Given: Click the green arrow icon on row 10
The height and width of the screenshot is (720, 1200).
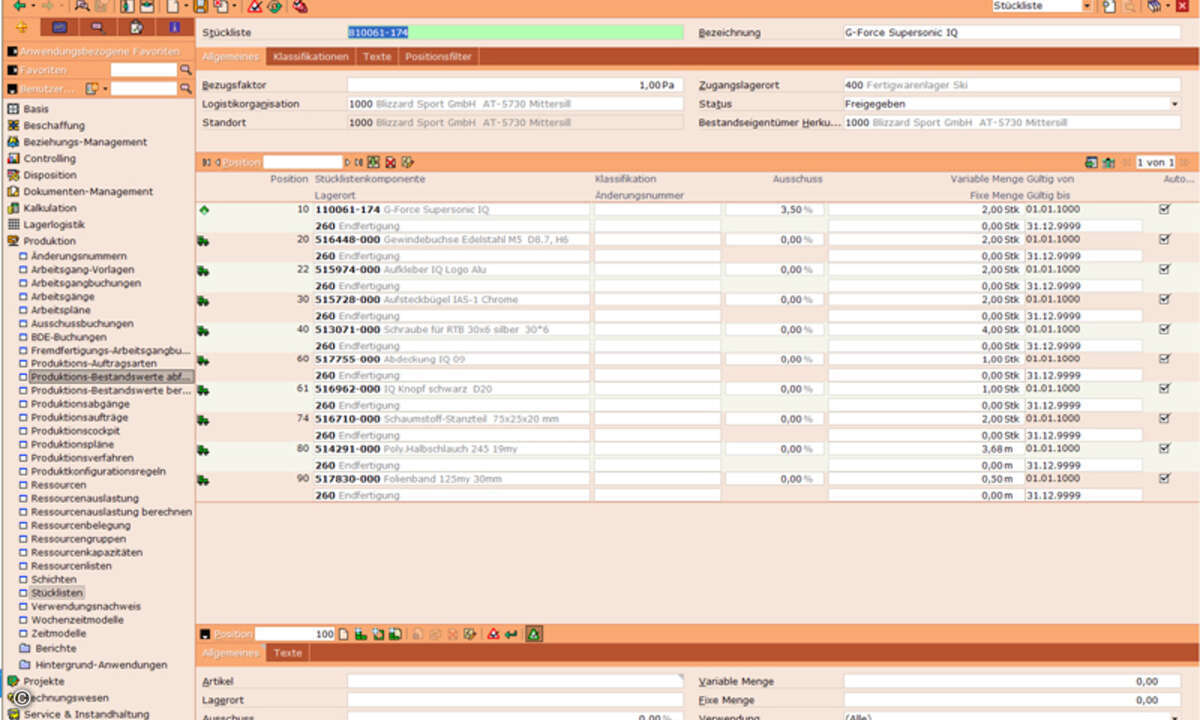Looking at the screenshot, I should tap(204, 210).
